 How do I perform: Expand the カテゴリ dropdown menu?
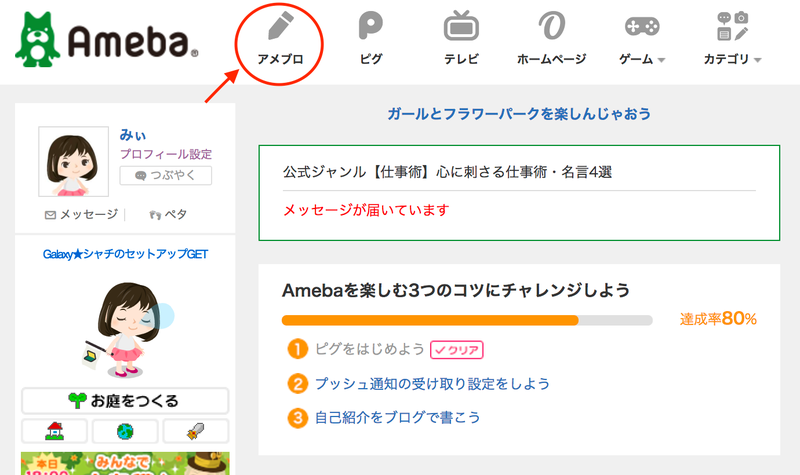733,59
